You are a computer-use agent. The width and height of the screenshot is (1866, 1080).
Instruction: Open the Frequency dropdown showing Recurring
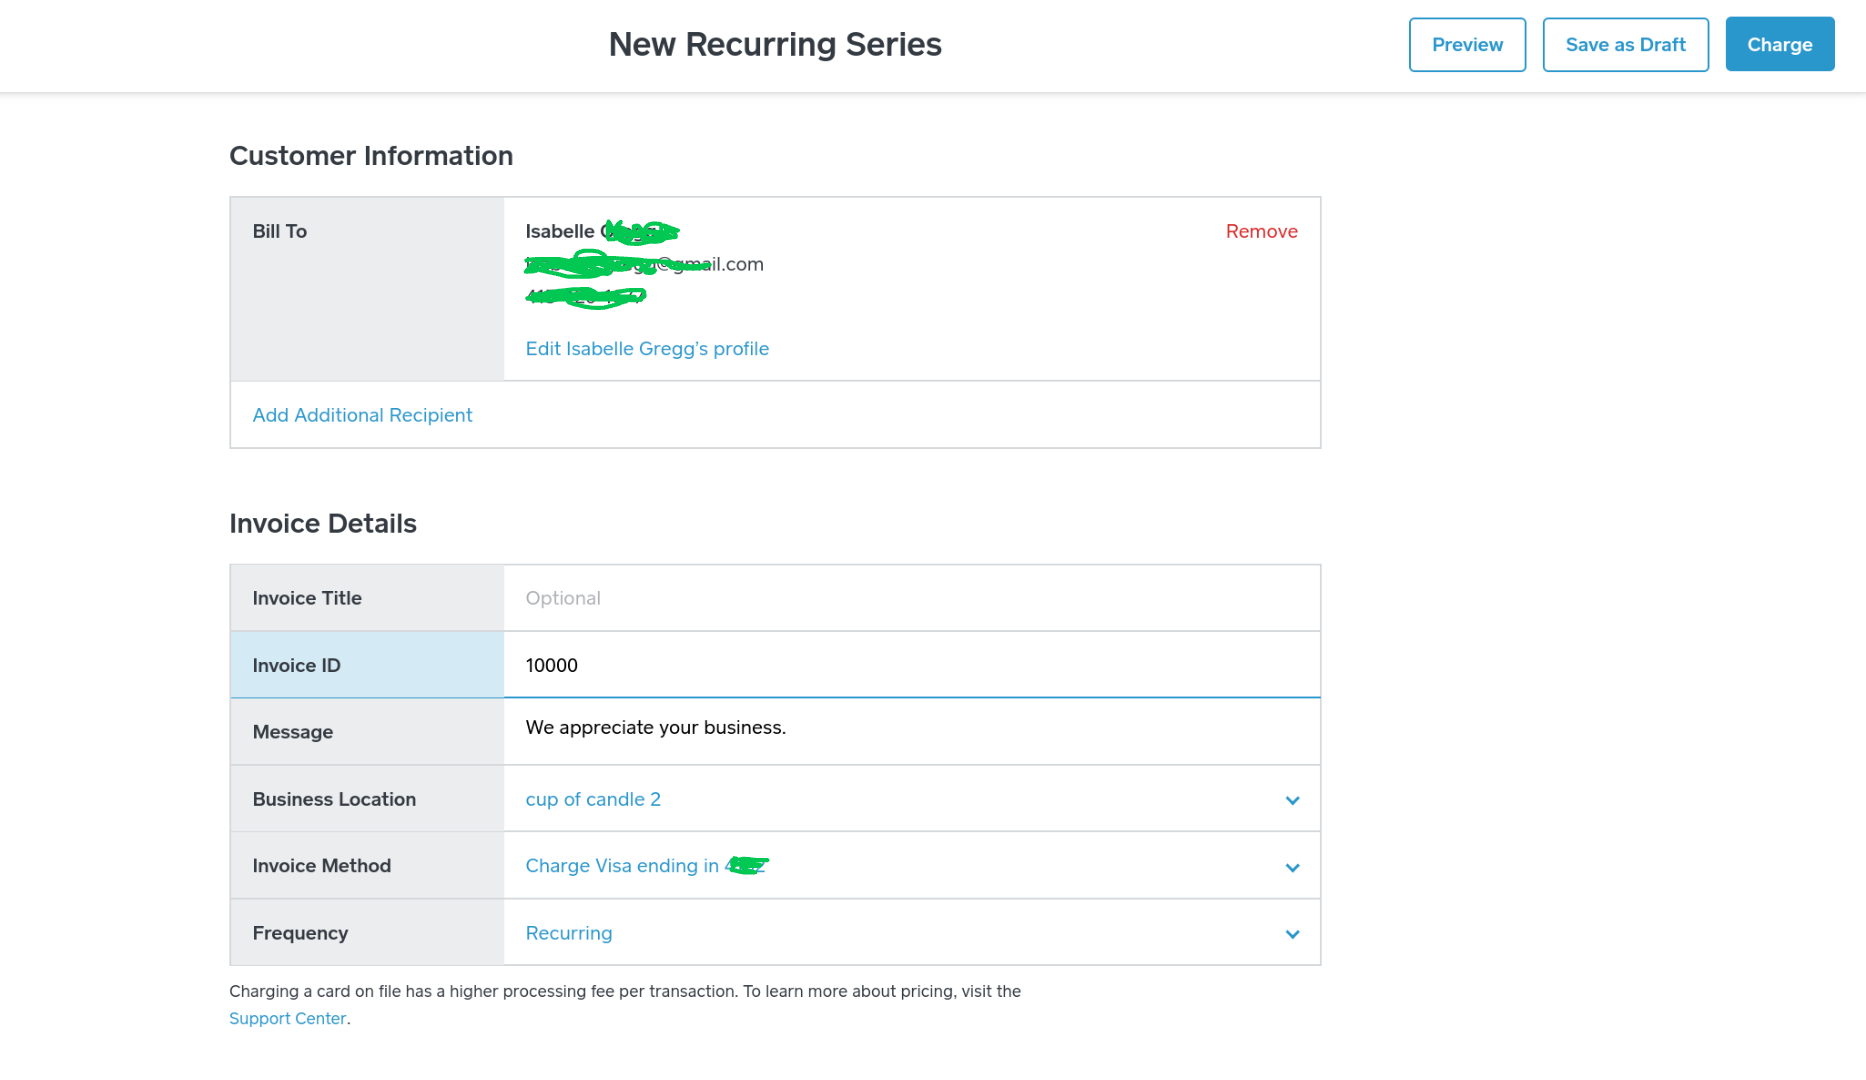pyautogui.click(x=569, y=933)
